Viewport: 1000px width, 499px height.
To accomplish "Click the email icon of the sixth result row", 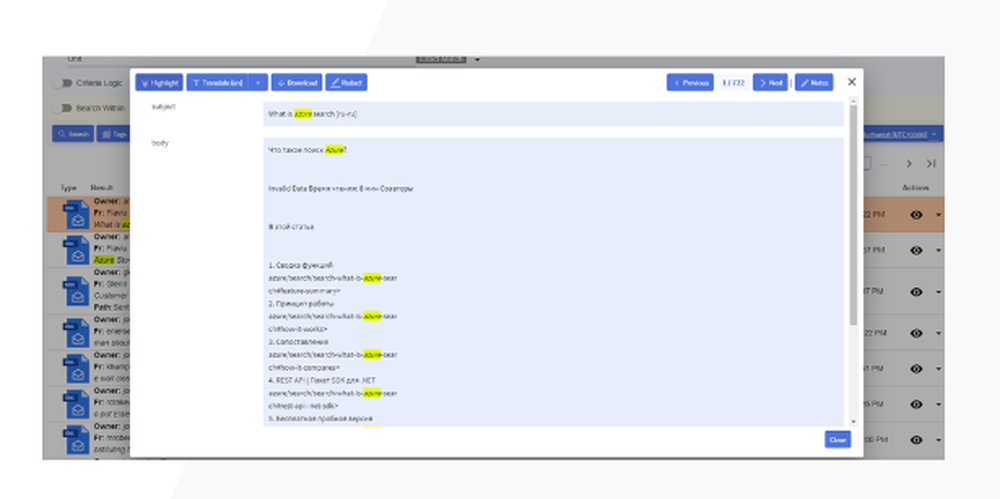I will 76,404.
